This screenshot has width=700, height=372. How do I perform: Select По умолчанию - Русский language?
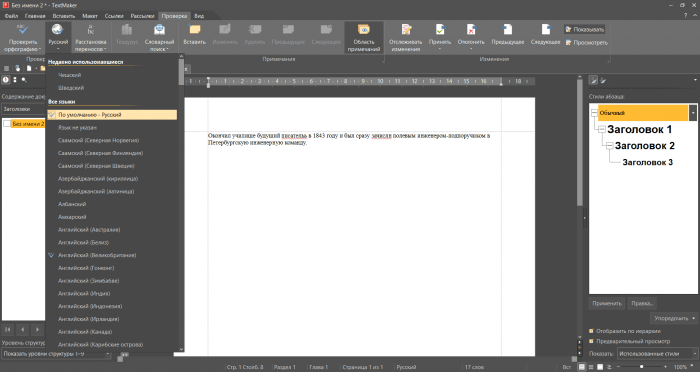(112, 115)
